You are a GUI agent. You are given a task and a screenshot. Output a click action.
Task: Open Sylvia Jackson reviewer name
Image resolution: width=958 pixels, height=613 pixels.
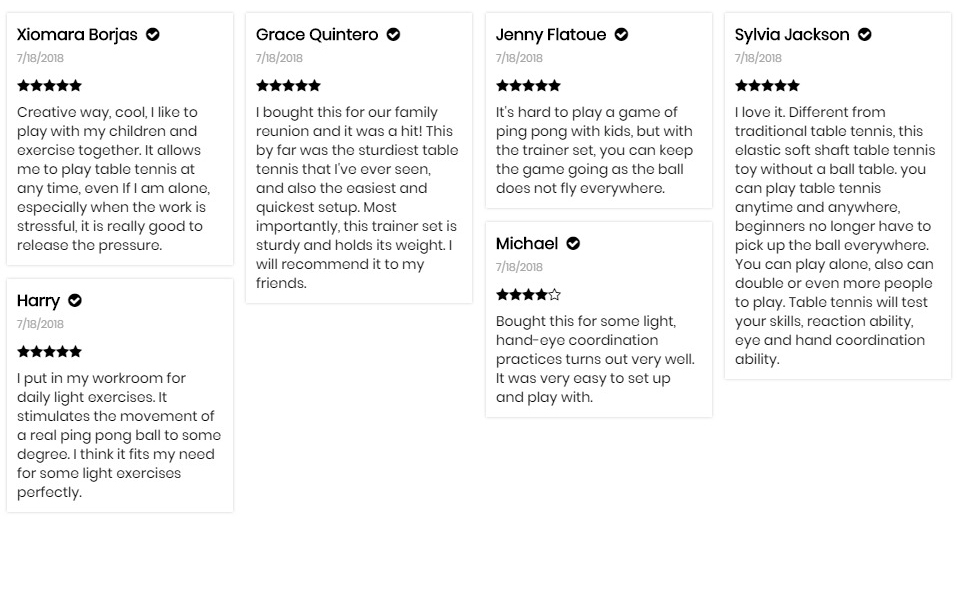tap(792, 35)
